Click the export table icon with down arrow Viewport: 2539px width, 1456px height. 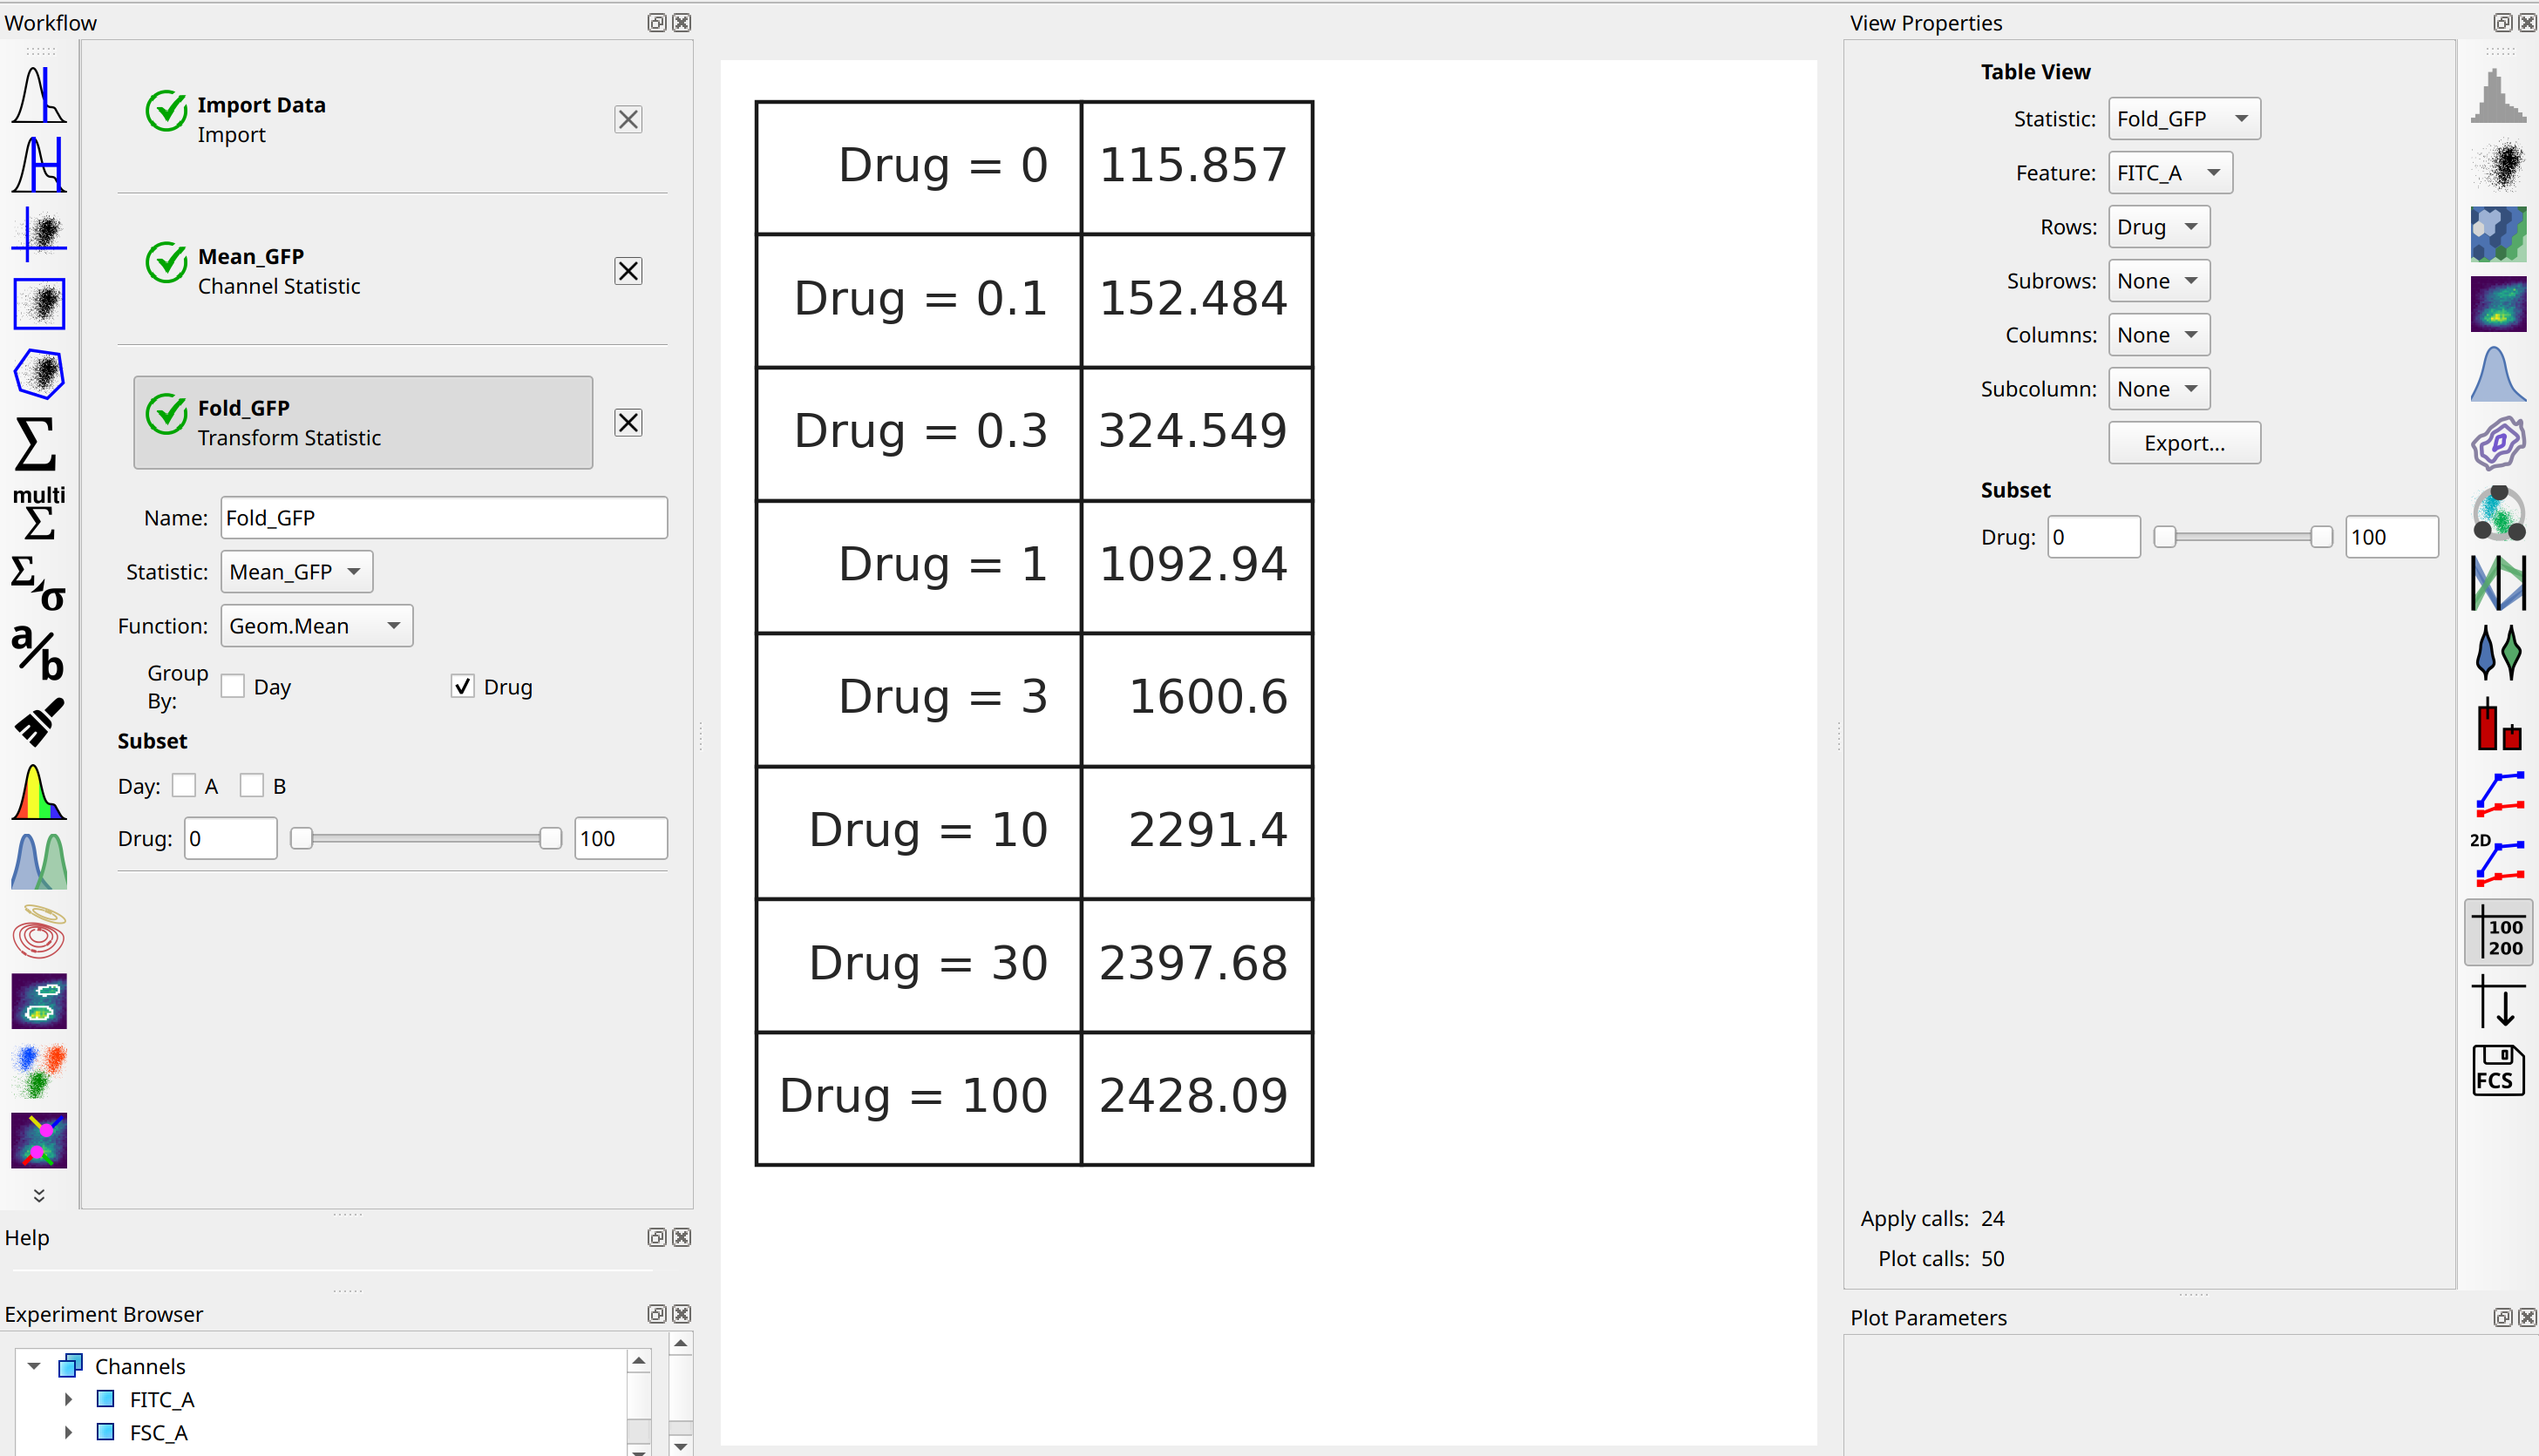click(x=2498, y=1001)
